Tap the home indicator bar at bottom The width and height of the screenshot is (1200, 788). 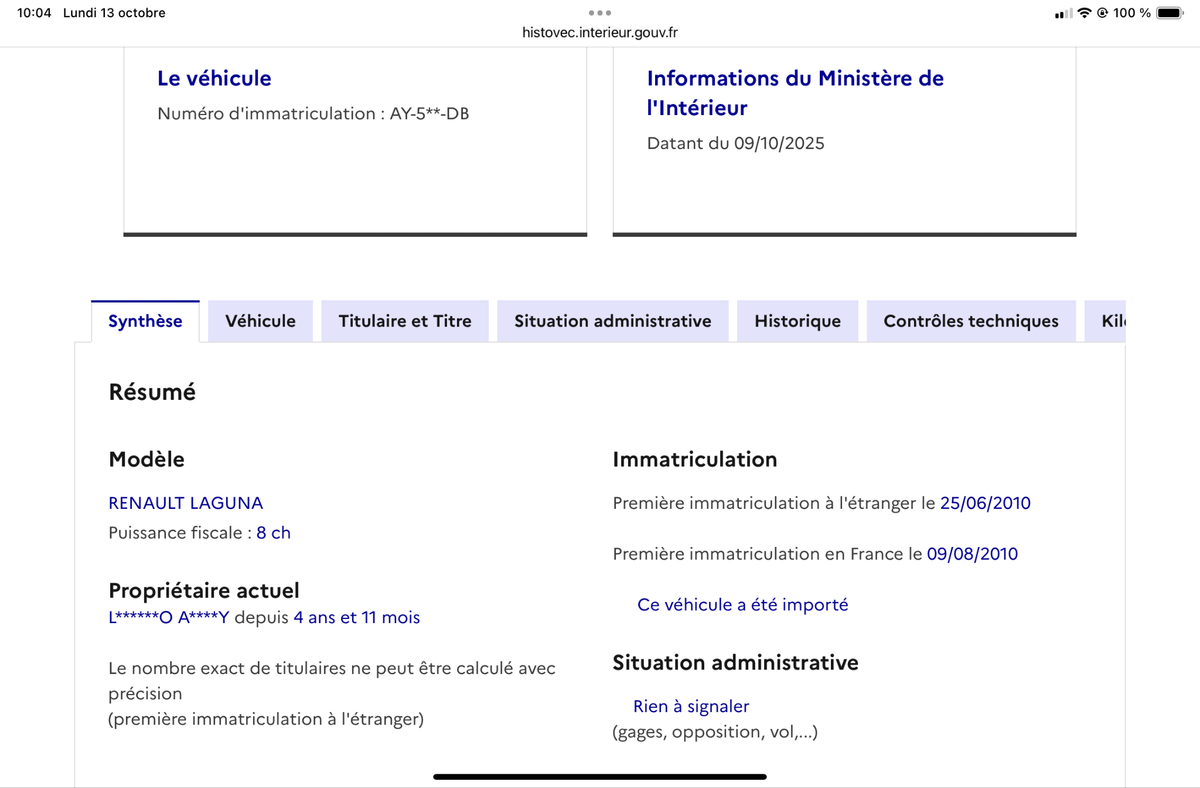coord(600,776)
